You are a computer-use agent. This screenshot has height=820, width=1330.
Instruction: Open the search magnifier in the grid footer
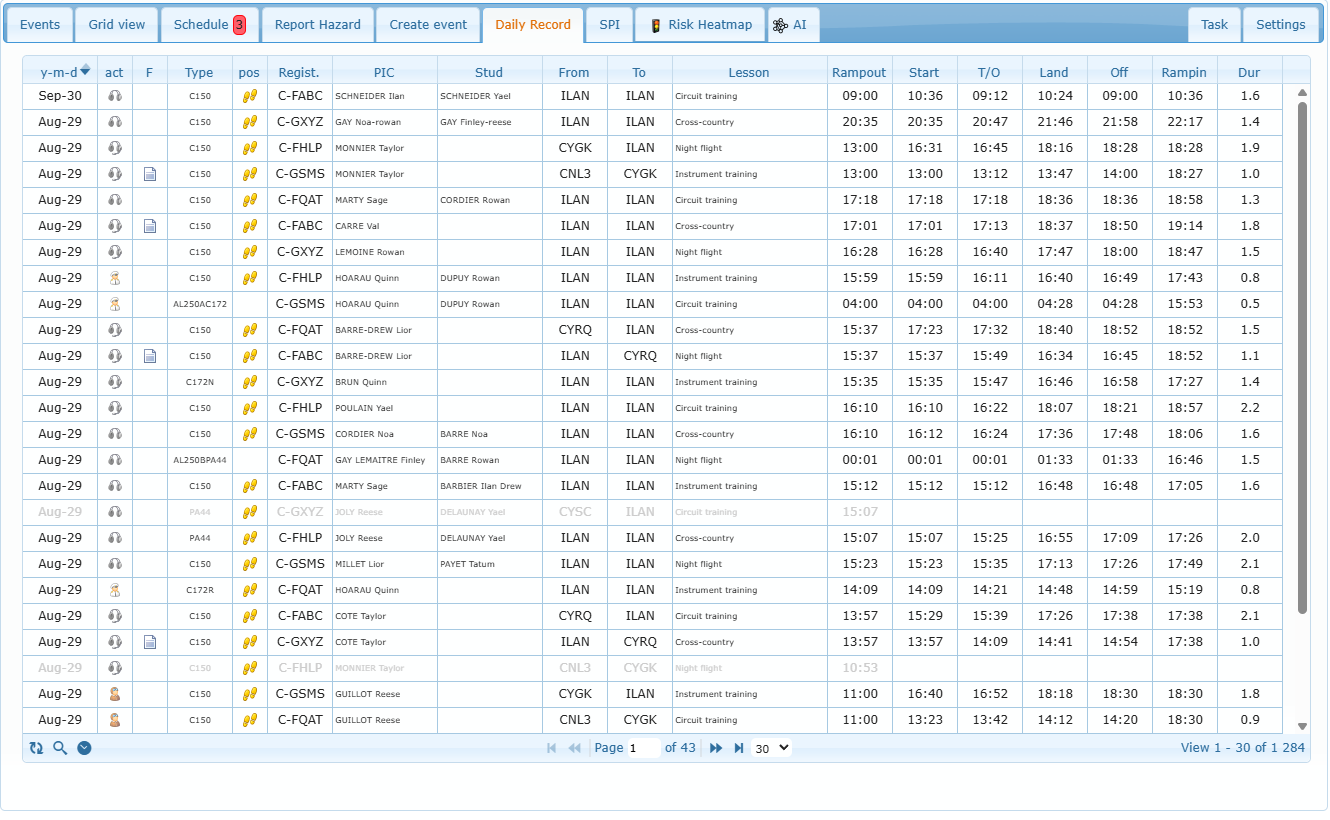60,748
